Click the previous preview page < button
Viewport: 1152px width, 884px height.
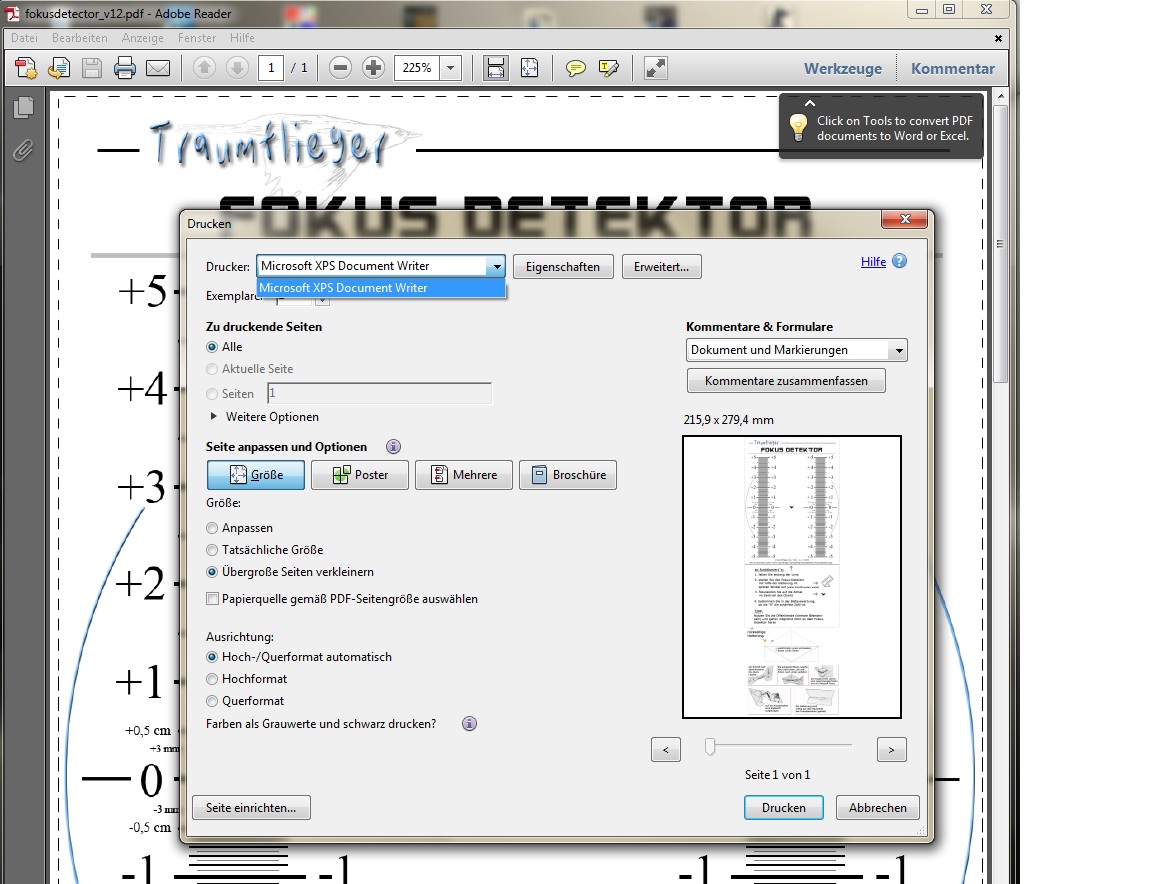pos(666,750)
